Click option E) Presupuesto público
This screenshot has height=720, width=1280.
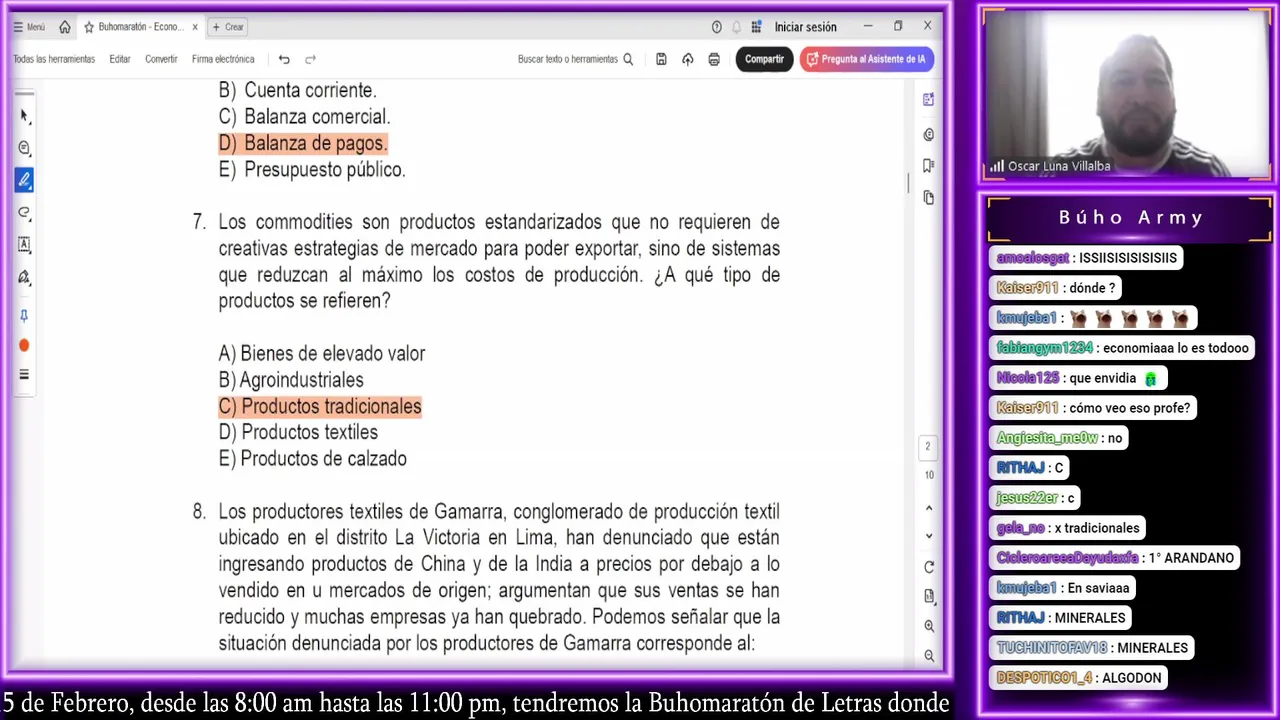coord(312,170)
